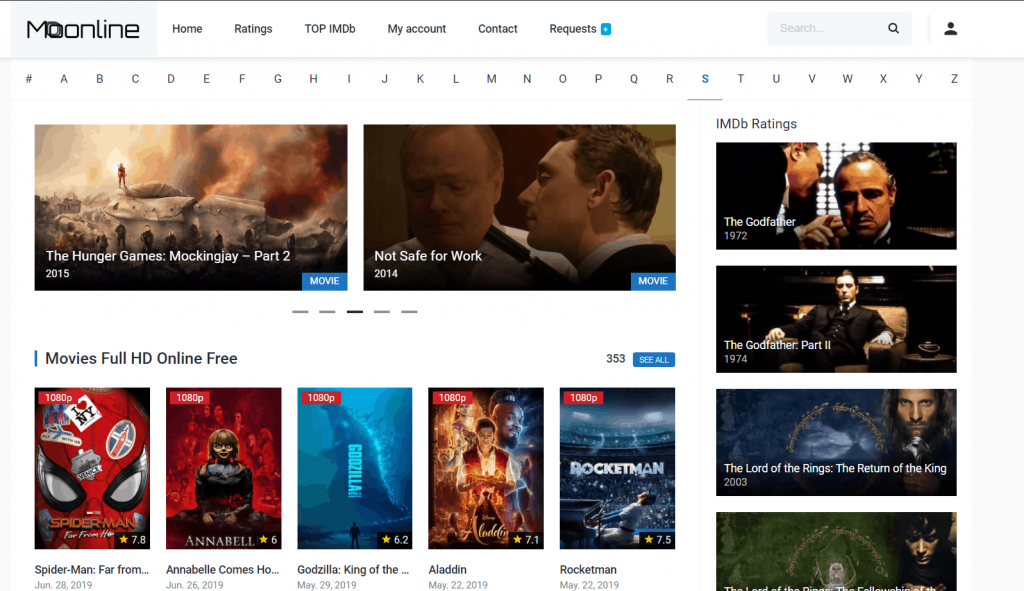1024x591 pixels.
Task: Filter titles by letter E
Action: pyautogui.click(x=206, y=79)
